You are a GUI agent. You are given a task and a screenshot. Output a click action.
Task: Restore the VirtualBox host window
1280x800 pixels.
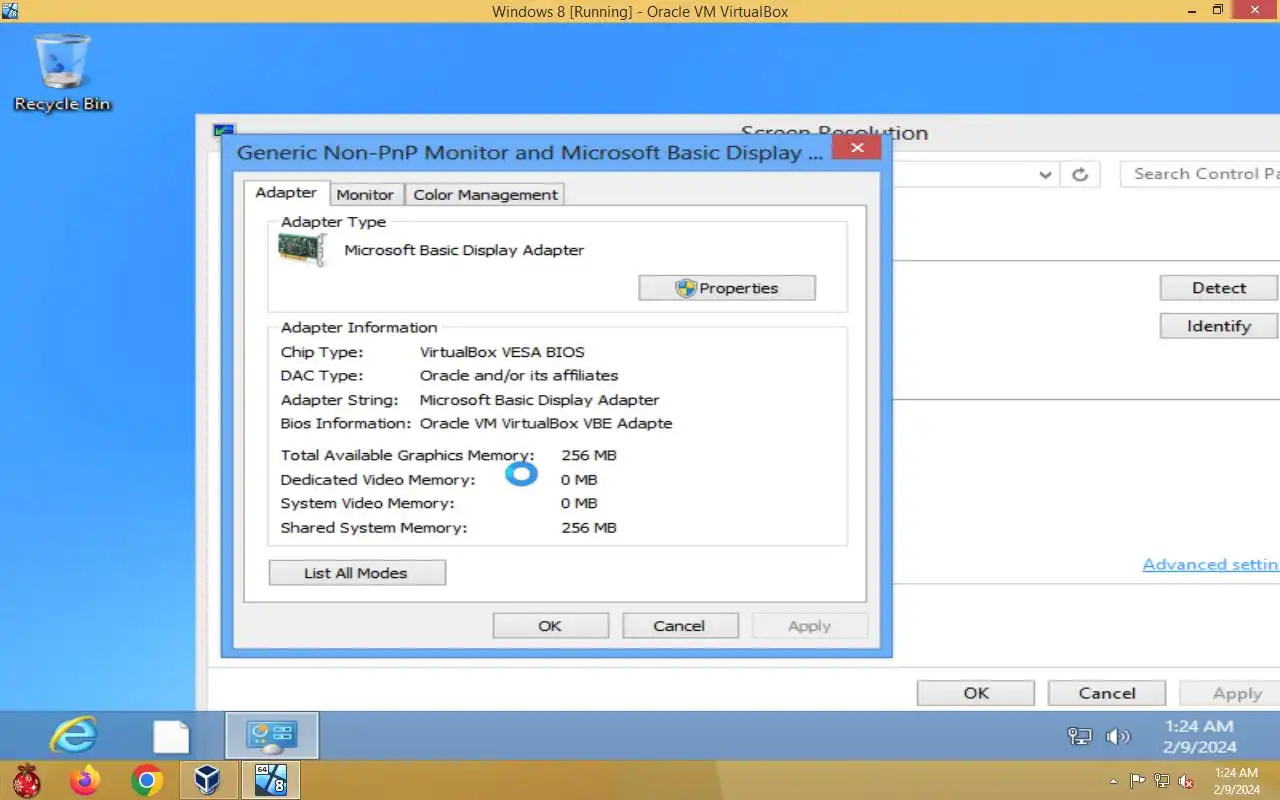pyautogui.click(x=1217, y=10)
